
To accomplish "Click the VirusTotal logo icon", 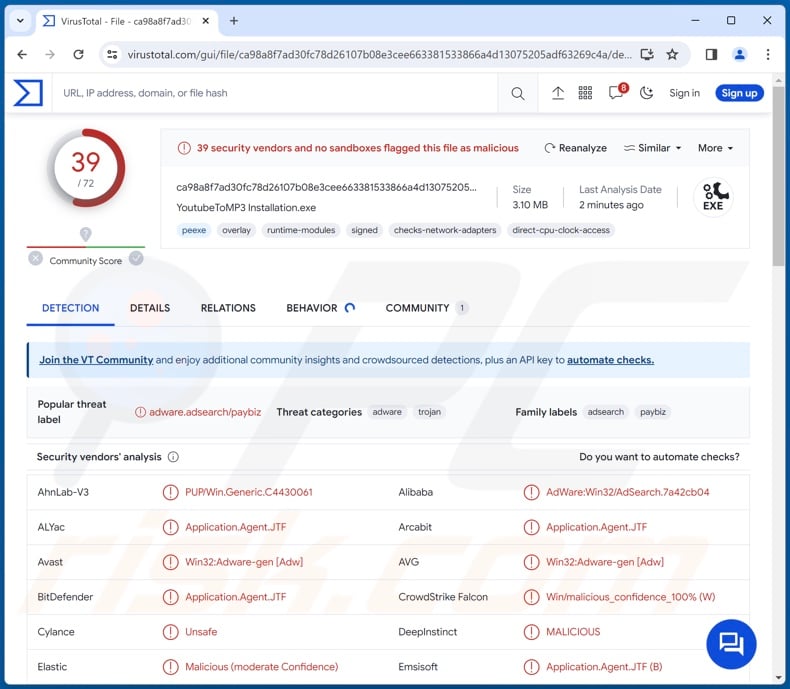I will click(x=28, y=93).
